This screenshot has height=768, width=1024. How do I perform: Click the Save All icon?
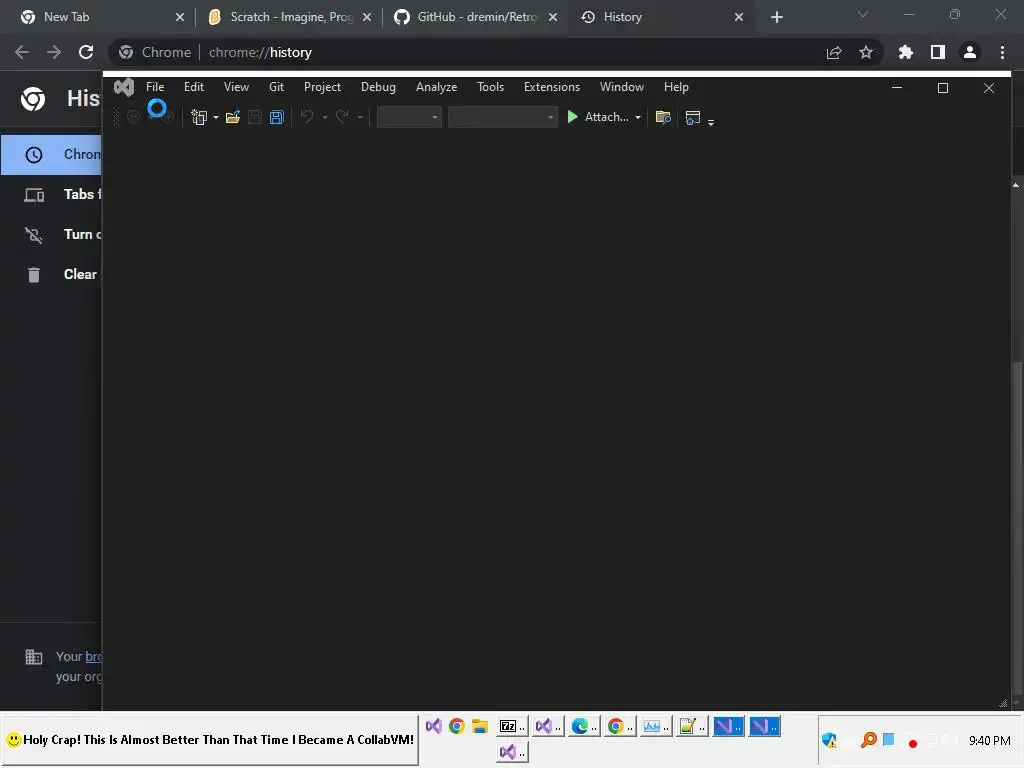(276, 117)
